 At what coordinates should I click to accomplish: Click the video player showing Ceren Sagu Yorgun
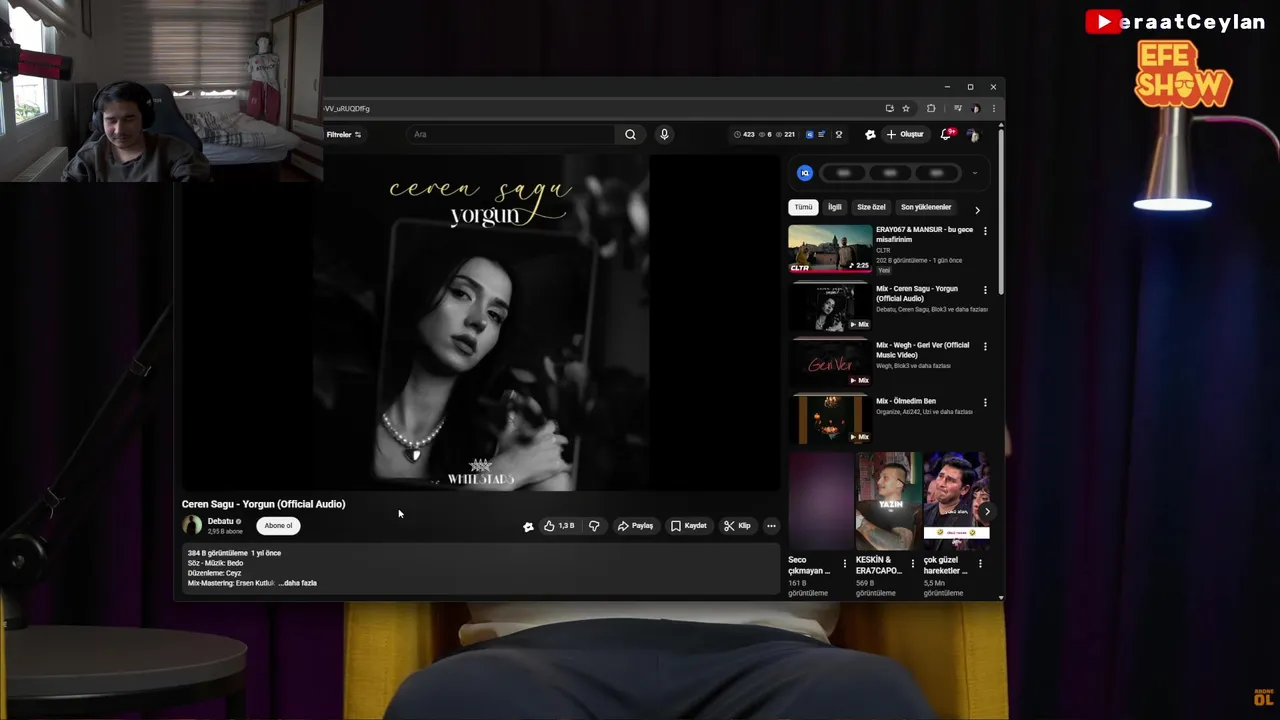pyautogui.click(x=481, y=322)
